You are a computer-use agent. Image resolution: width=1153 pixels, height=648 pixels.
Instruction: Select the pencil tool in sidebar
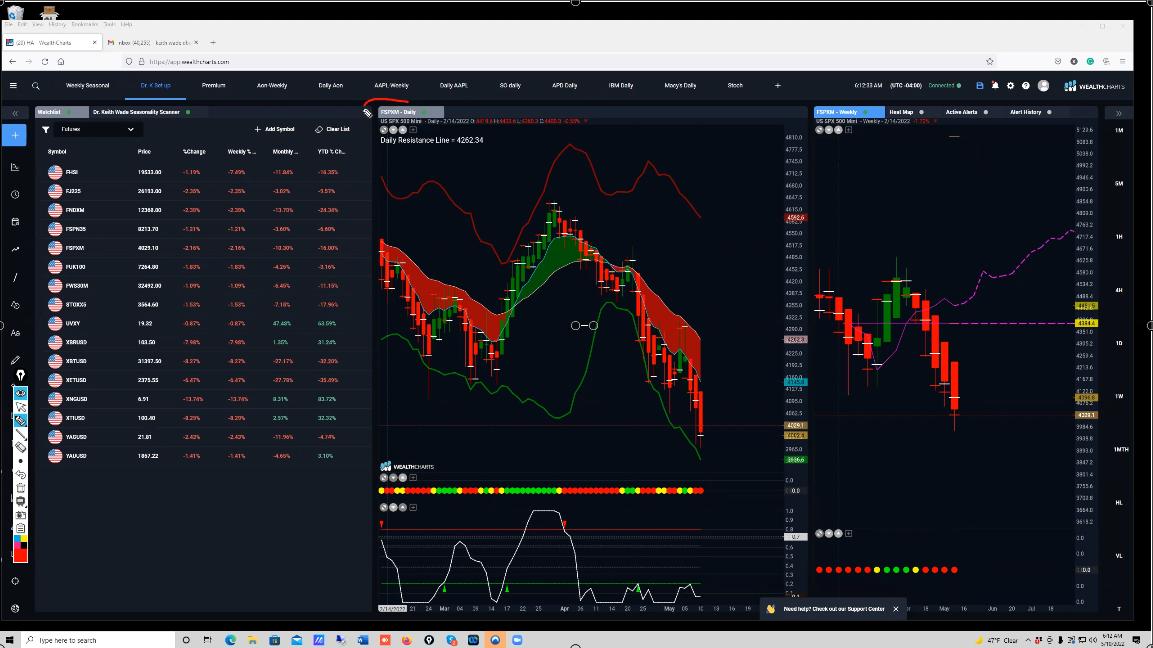[15, 360]
